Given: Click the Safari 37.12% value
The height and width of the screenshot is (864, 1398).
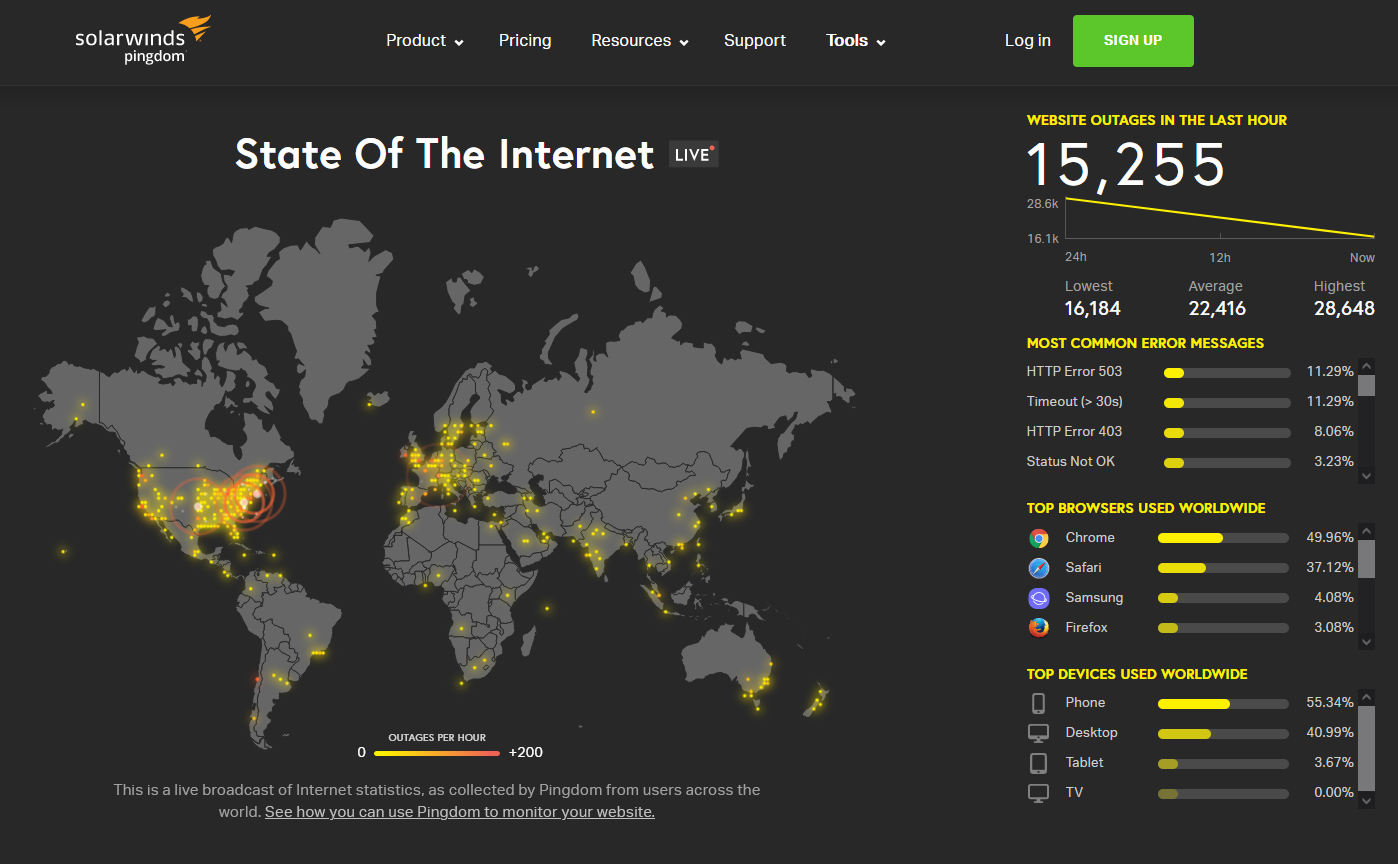Looking at the screenshot, I should 1330,568.
